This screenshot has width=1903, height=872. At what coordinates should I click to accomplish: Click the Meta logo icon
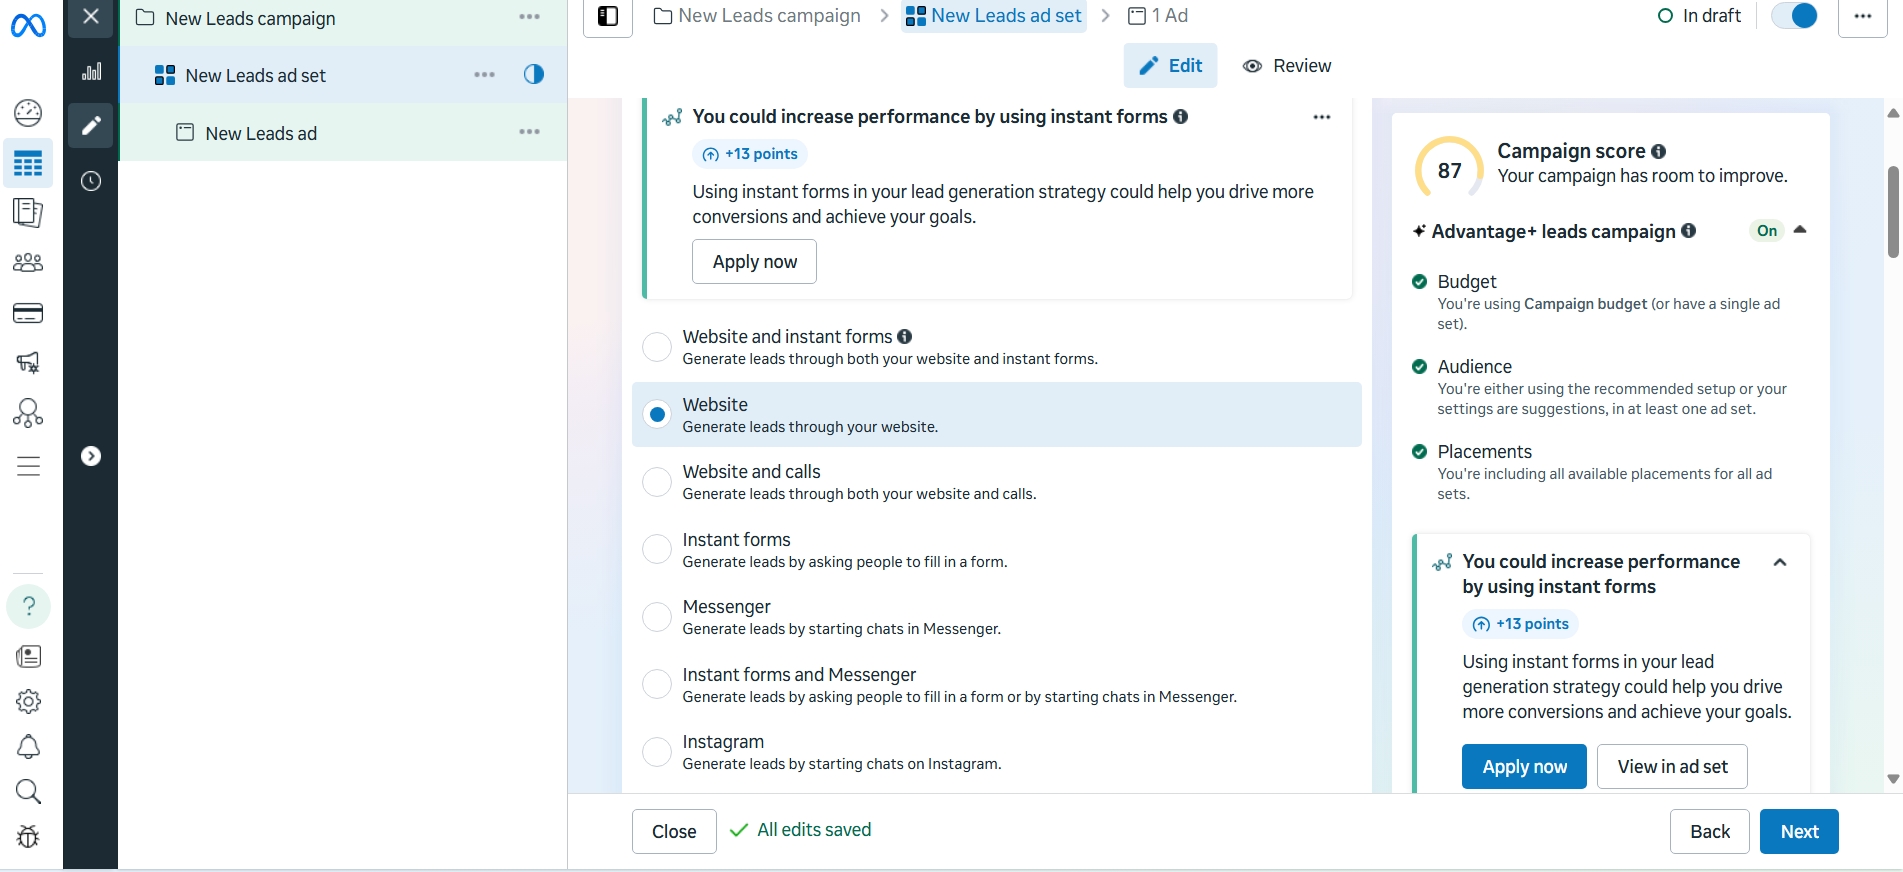pos(28,25)
